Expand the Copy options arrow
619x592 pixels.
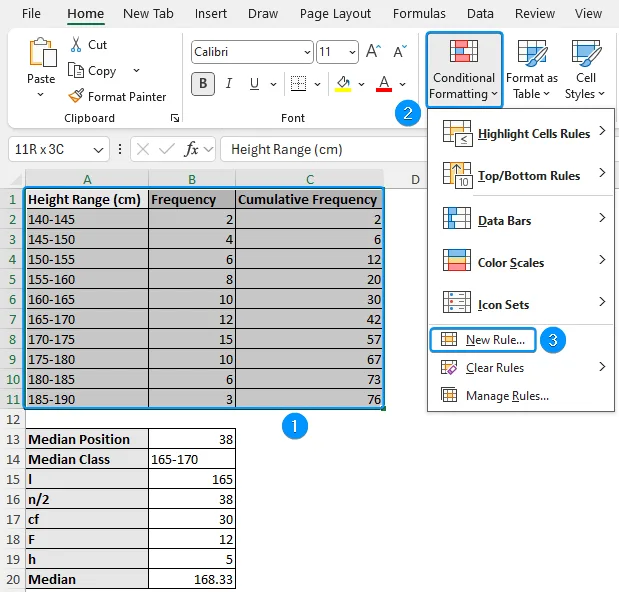[136, 71]
